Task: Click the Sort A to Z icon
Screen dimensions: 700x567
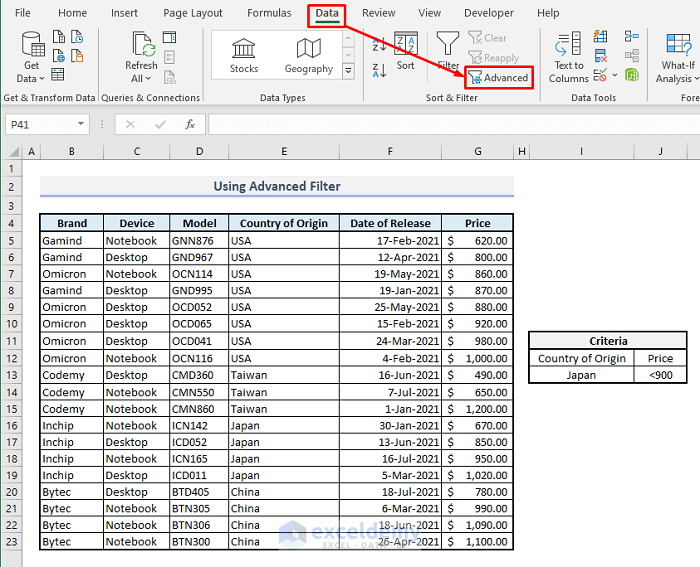Action: tap(379, 46)
